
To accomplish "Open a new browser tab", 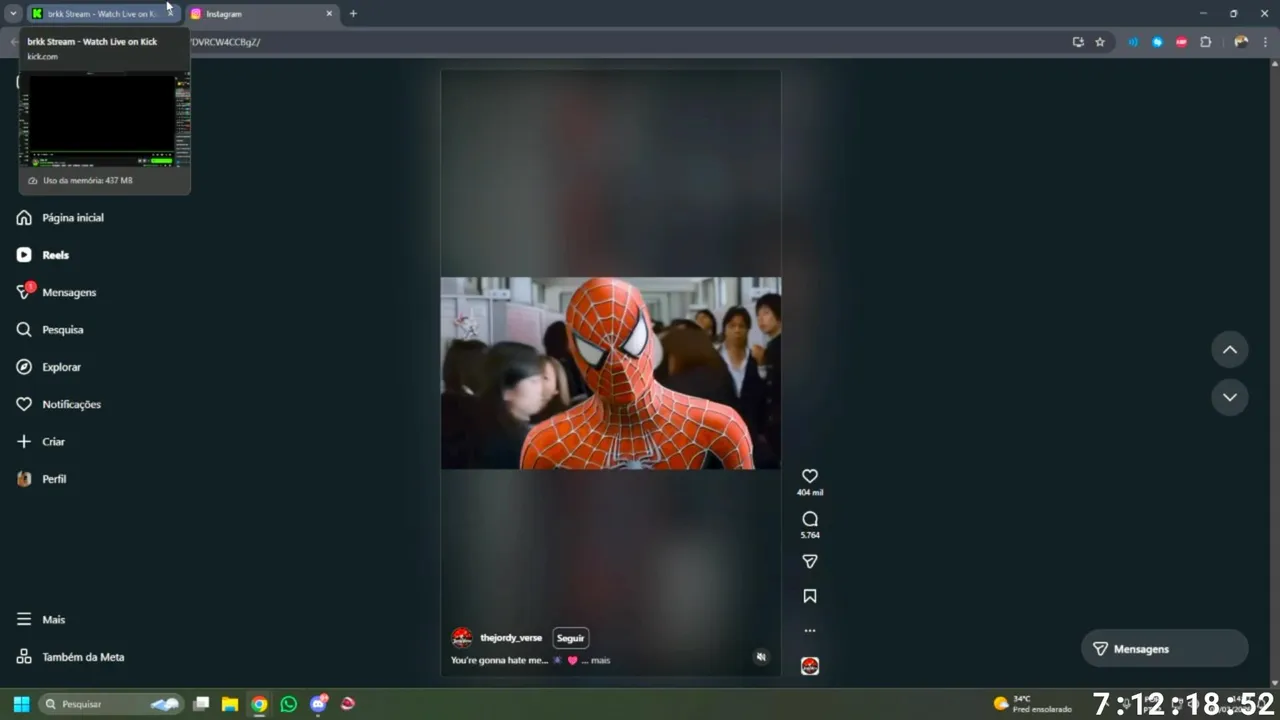I will coord(353,14).
